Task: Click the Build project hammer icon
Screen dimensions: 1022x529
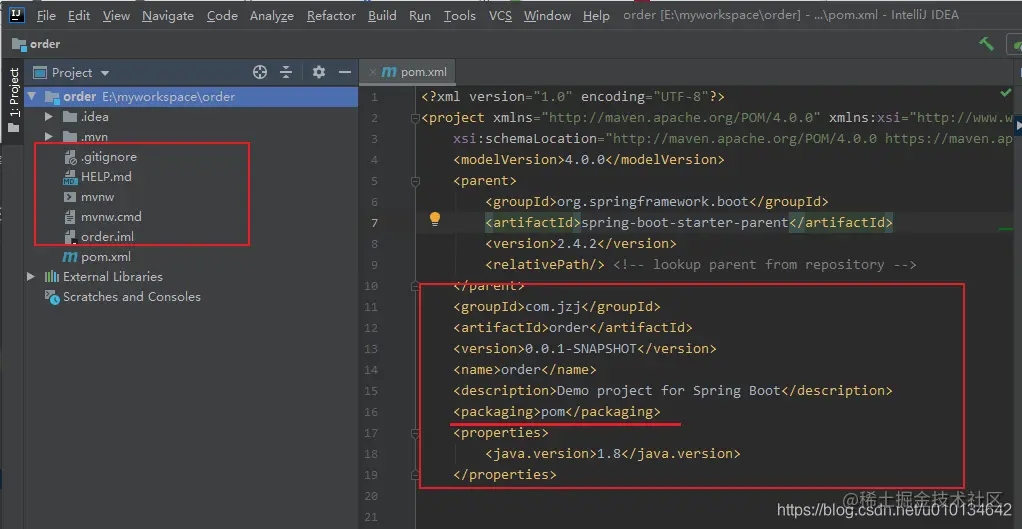Action: pyautogui.click(x=986, y=44)
